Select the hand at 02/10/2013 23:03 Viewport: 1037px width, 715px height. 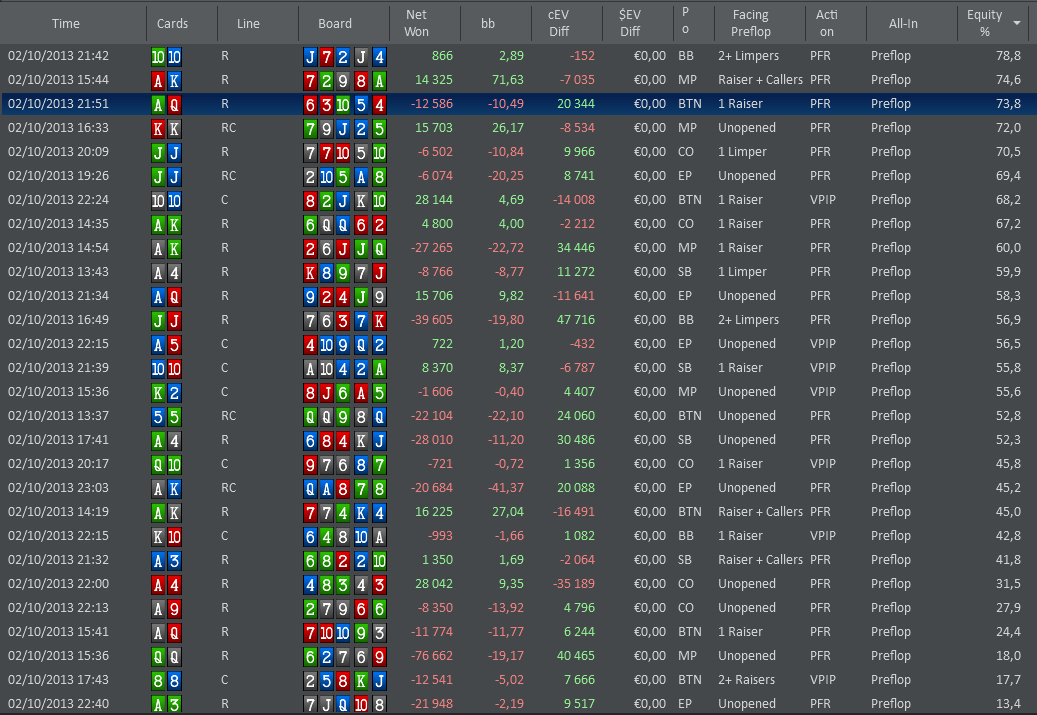click(518, 487)
